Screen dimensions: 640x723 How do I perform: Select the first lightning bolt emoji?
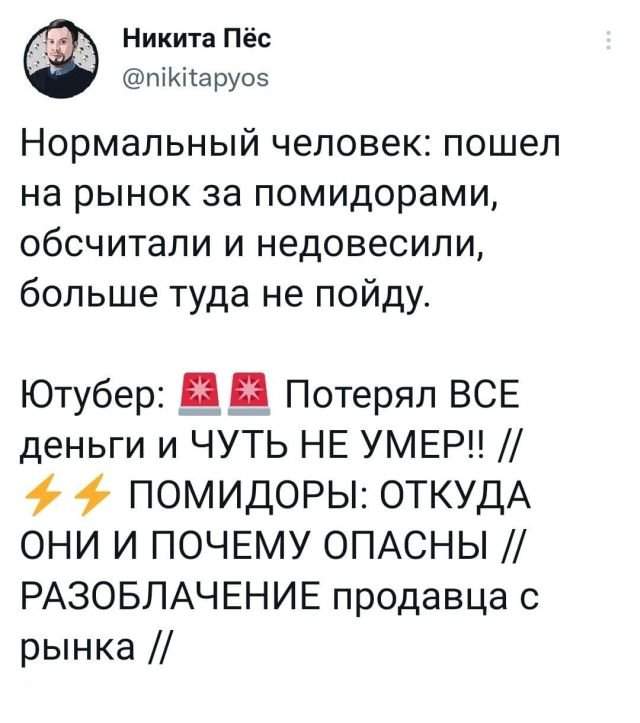pyautogui.click(x=41, y=495)
